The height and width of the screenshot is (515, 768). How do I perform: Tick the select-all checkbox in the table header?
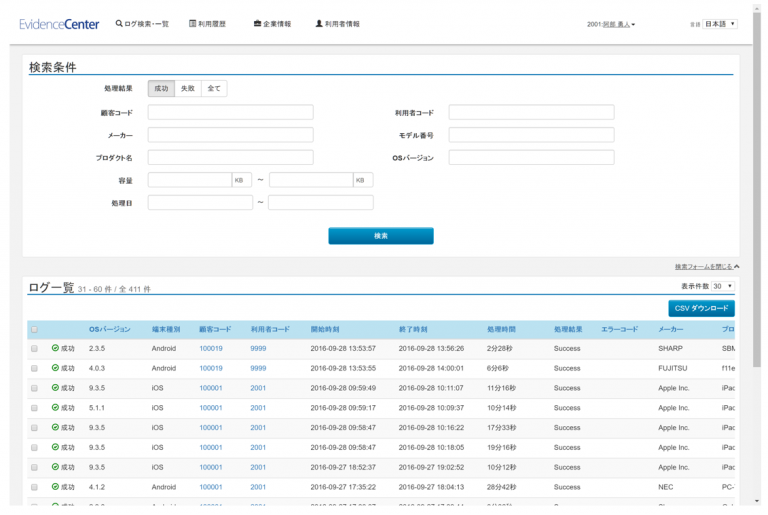[x=34, y=329]
